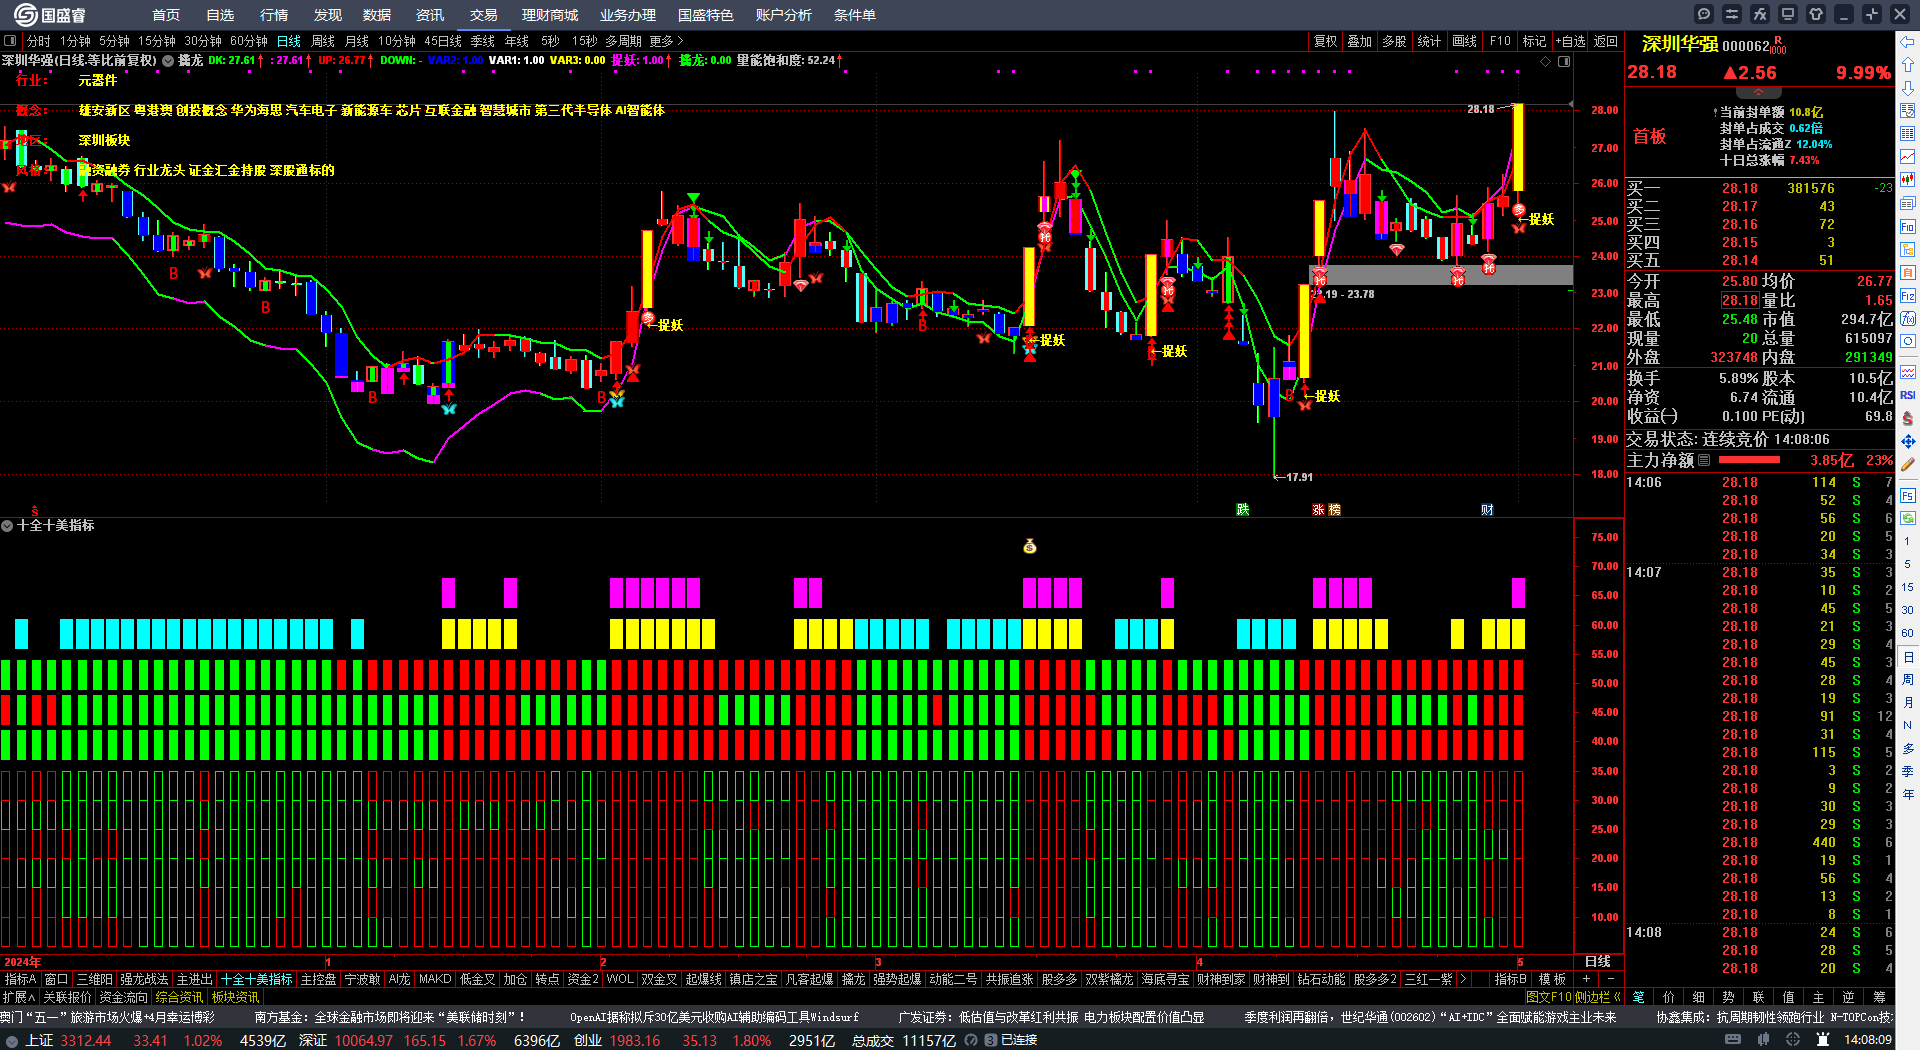The width and height of the screenshot is (1920, 1050).
Task: Click the crosshair target icon in status bar
Action: tap(1793, 1040)
